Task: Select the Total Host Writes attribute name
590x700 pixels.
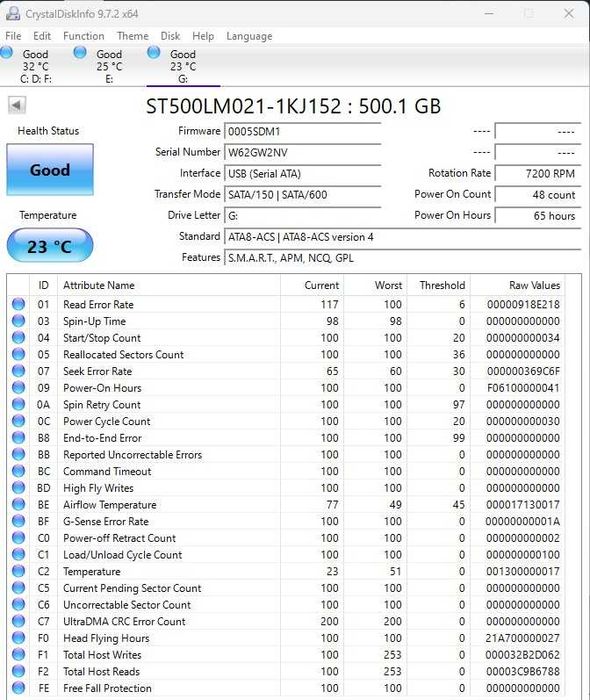Action: click(x=102, y=655)
